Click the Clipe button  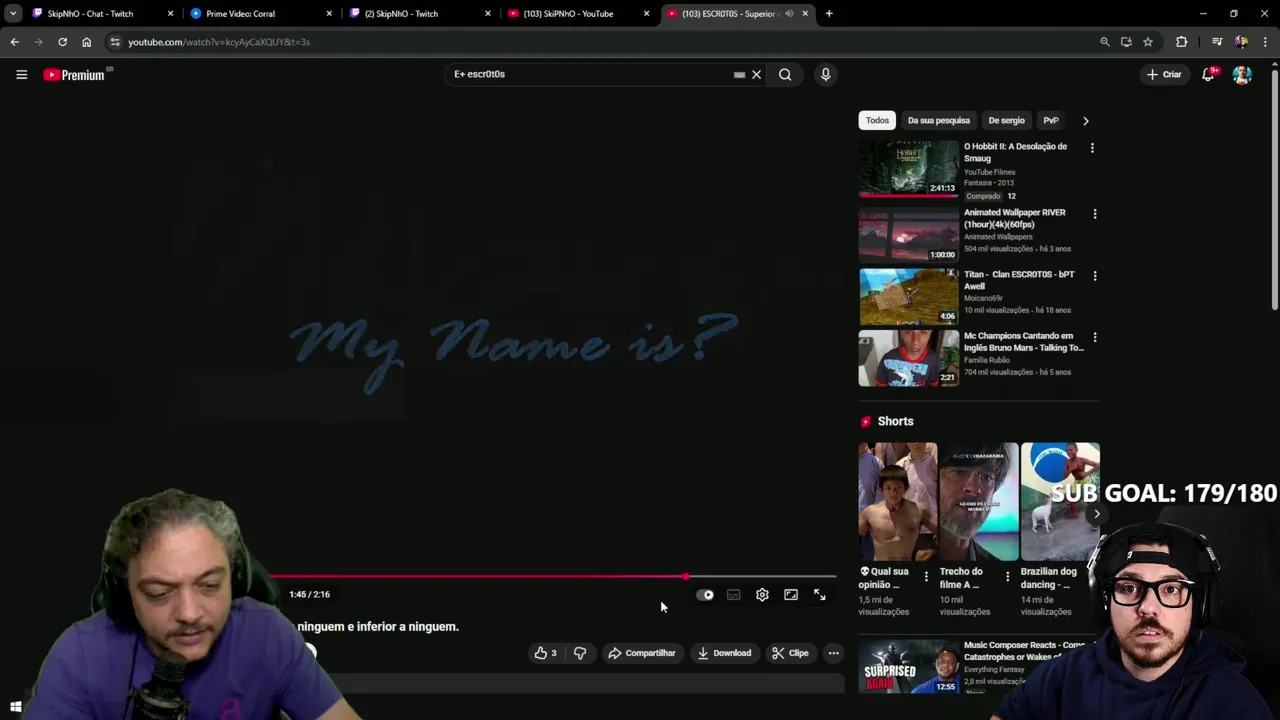point(790,653)
